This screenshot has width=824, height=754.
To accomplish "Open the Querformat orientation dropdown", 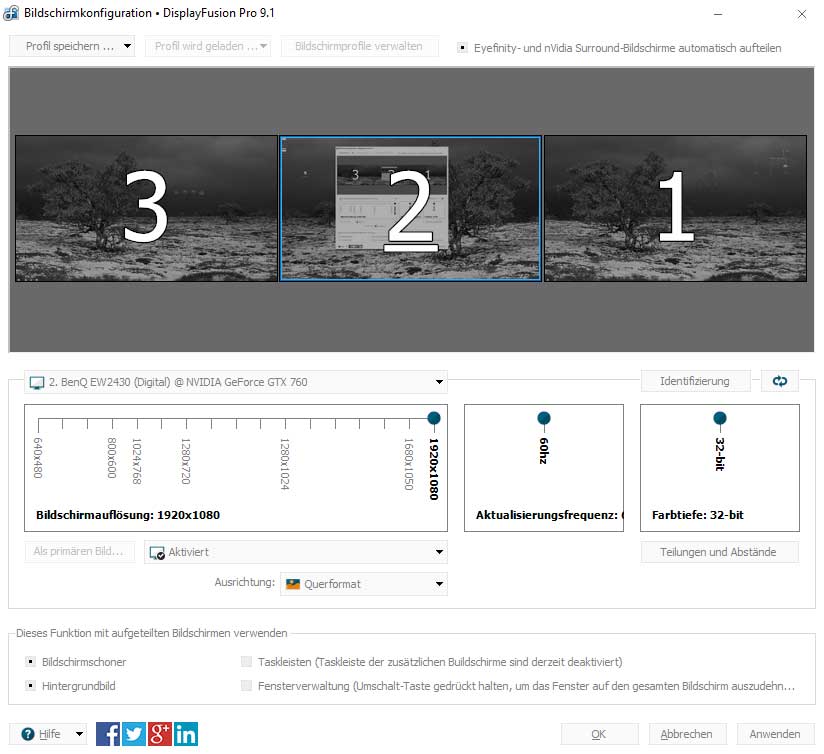I will (364, 584).
